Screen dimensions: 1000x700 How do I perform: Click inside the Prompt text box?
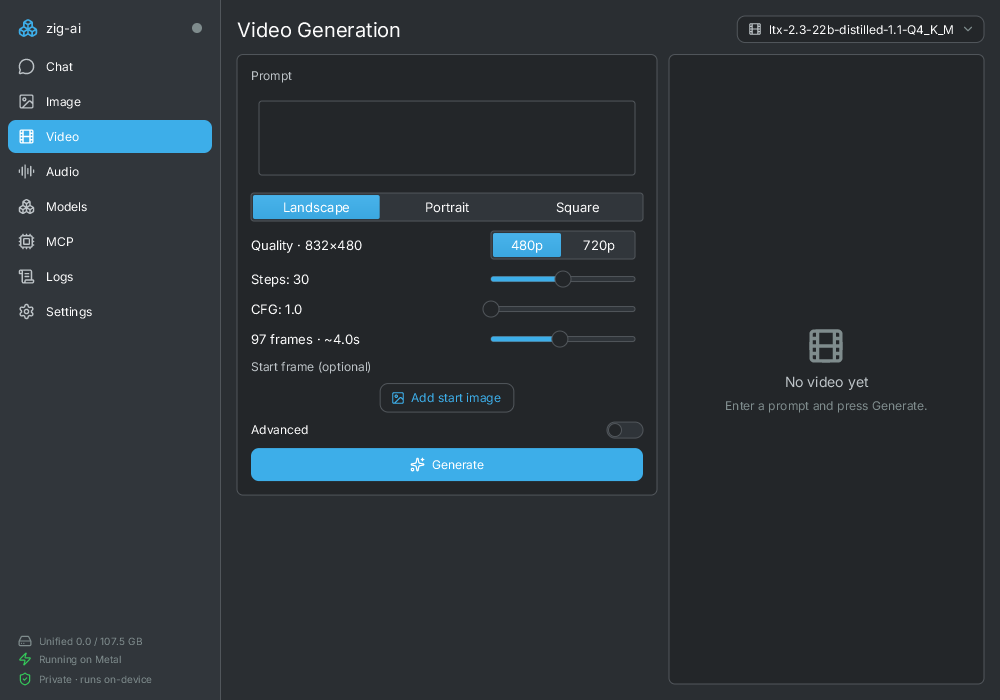[446, 138]
